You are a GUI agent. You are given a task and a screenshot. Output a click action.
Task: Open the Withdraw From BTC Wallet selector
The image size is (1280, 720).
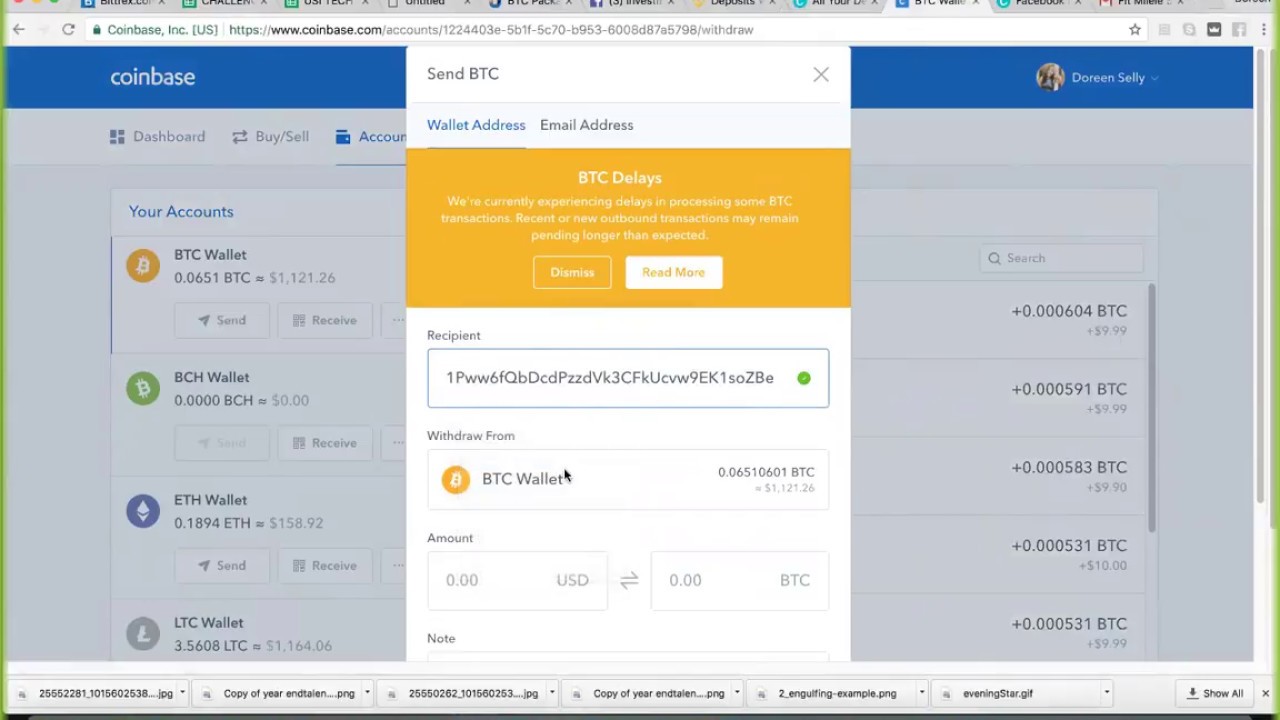628,479
